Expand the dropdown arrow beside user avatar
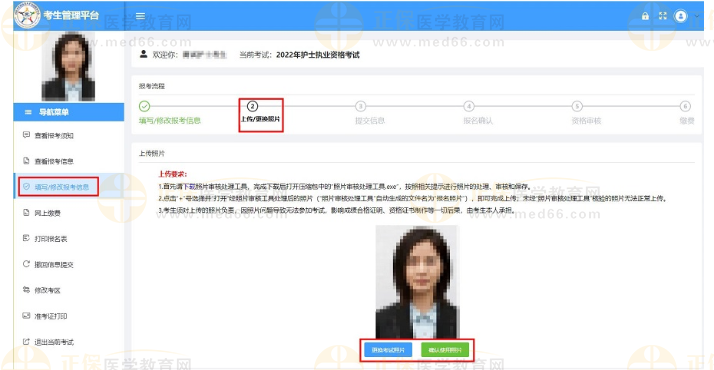The image size is (714, 370). click(x=697, y=16)
